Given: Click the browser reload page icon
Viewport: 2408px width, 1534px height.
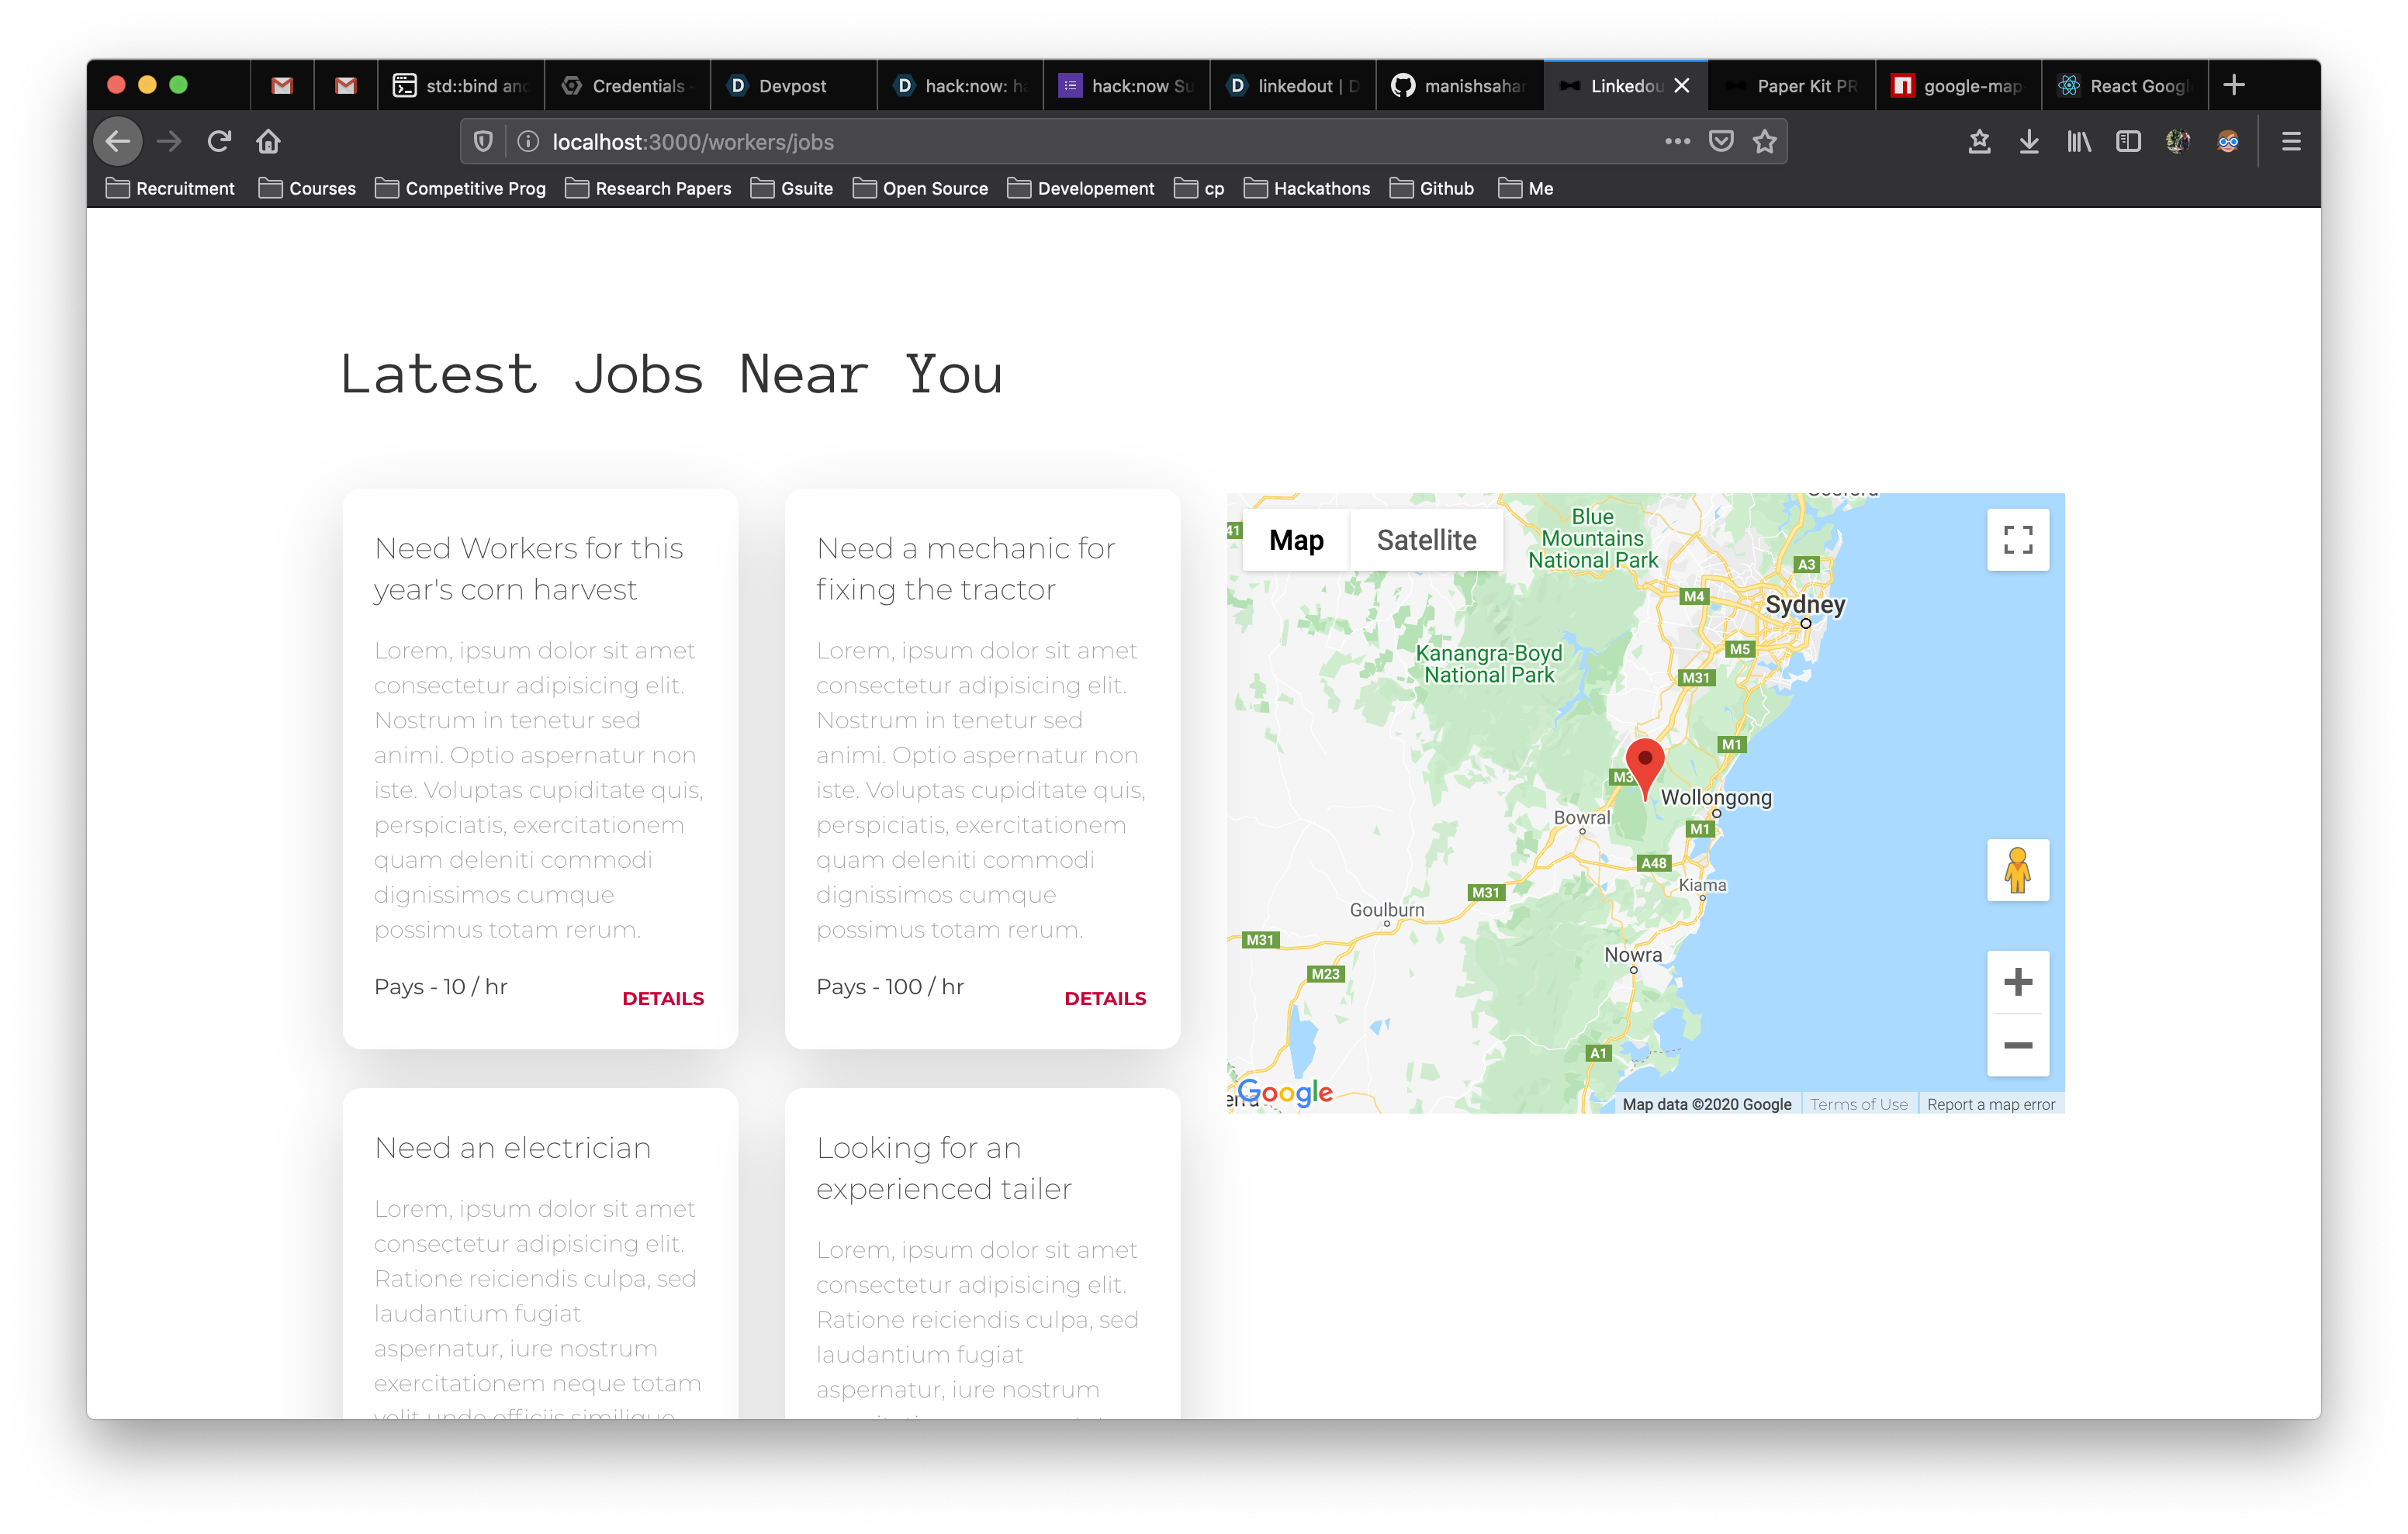Looking at the screenshot, I should (219, 141).
